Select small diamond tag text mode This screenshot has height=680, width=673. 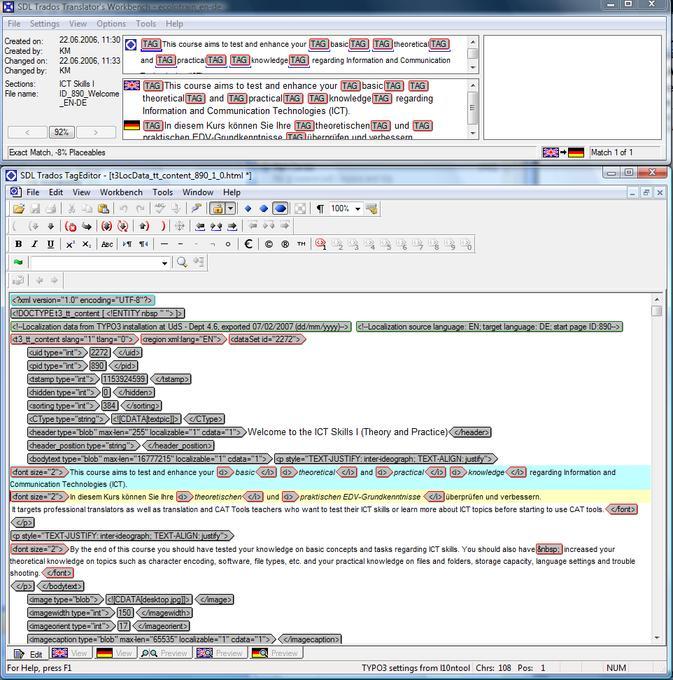(x=248, y=209)
